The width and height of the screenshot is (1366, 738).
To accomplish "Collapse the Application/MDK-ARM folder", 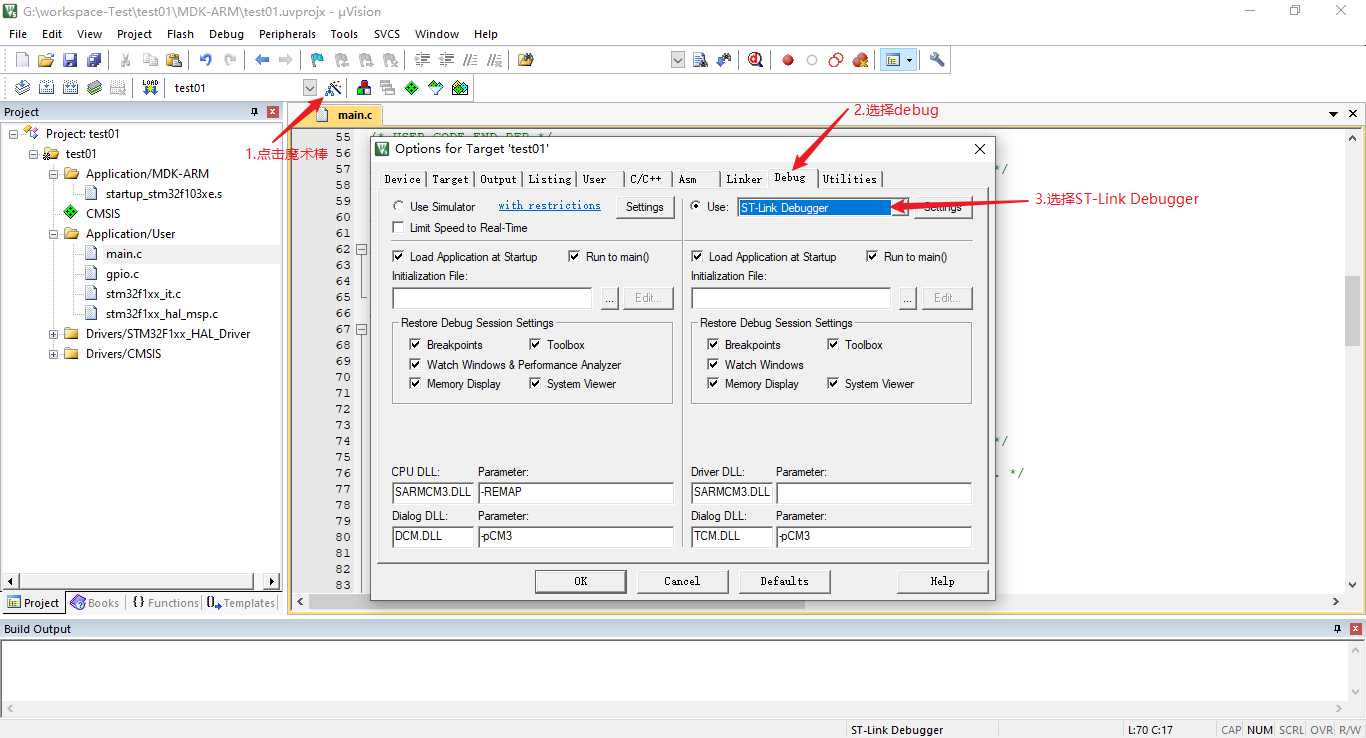I will [x=53, y=174].
